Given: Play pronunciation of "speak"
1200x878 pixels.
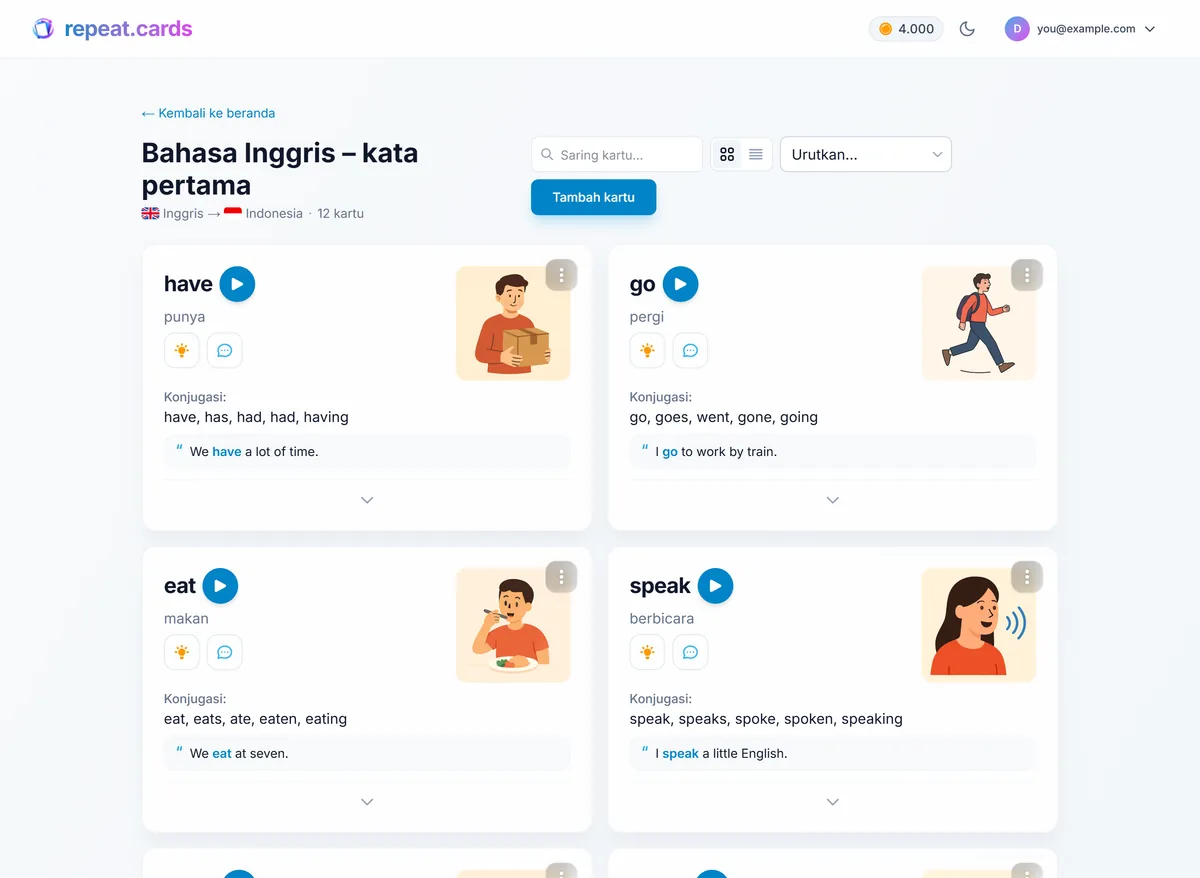Looking at the screenshot, I should [x=715, y=586].
